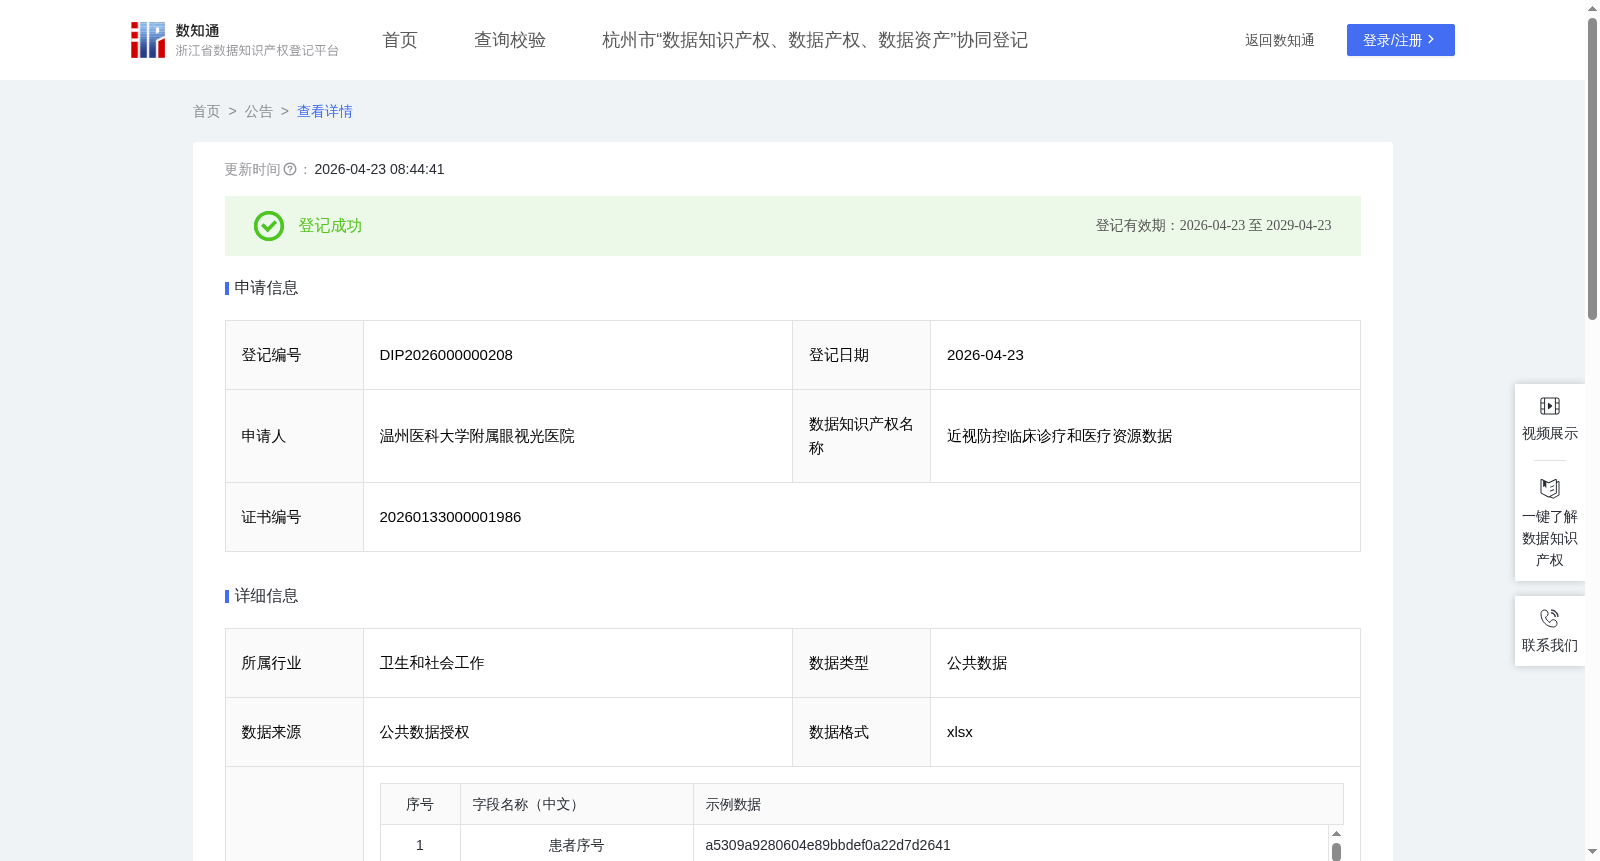Click the 申请信息 section heading
This screenshot has width=1600, height=861.
click(x=266, y=288)
